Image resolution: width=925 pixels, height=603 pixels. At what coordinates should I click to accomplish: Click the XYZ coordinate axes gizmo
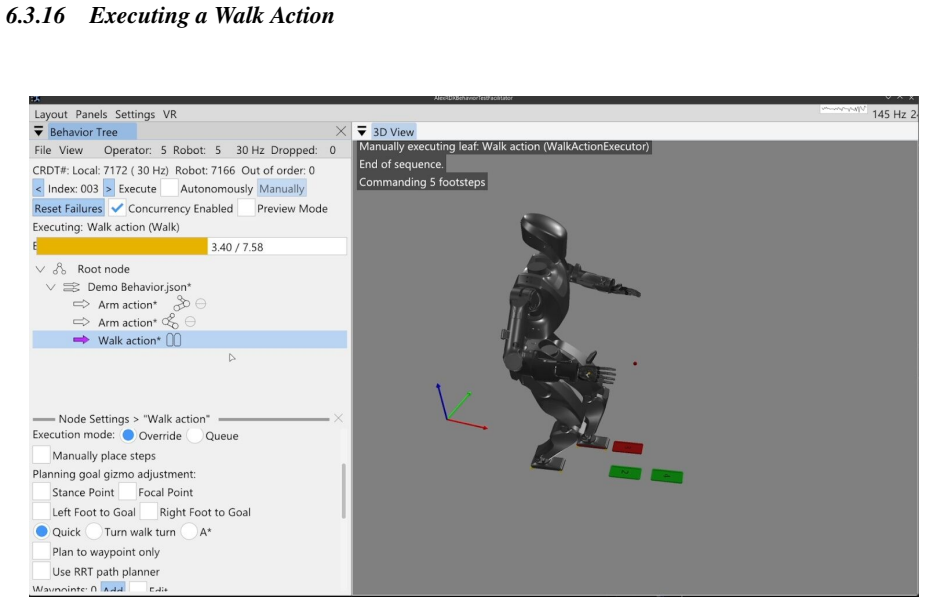tap(460, 406)
